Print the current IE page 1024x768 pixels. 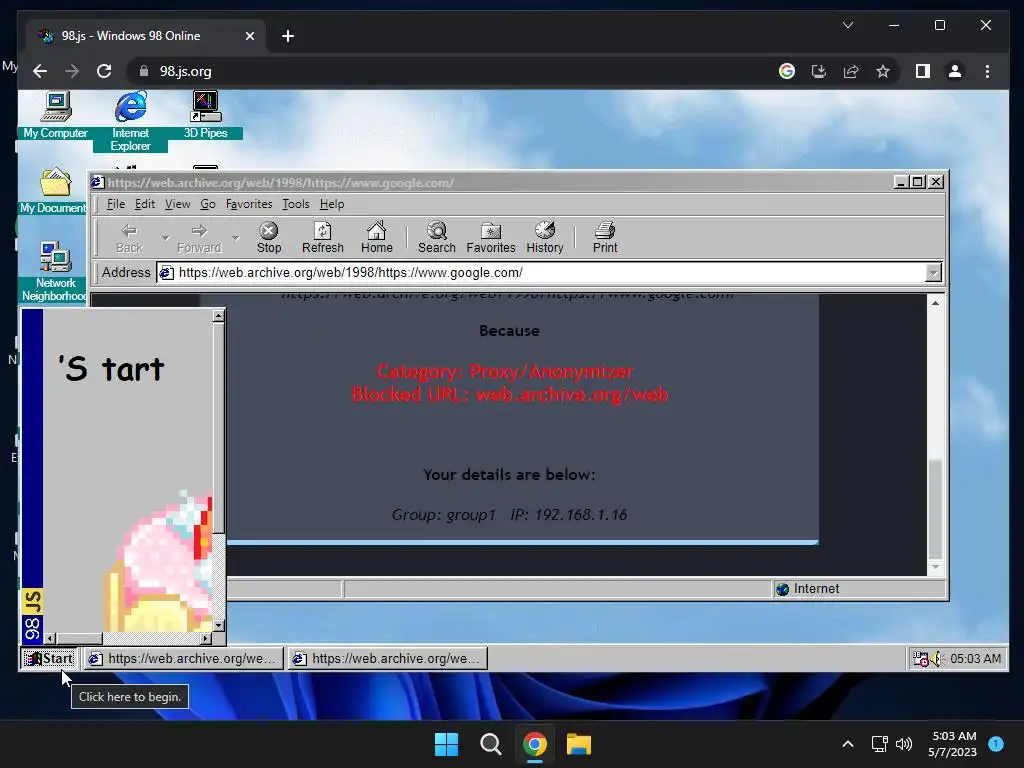point(605,238)
